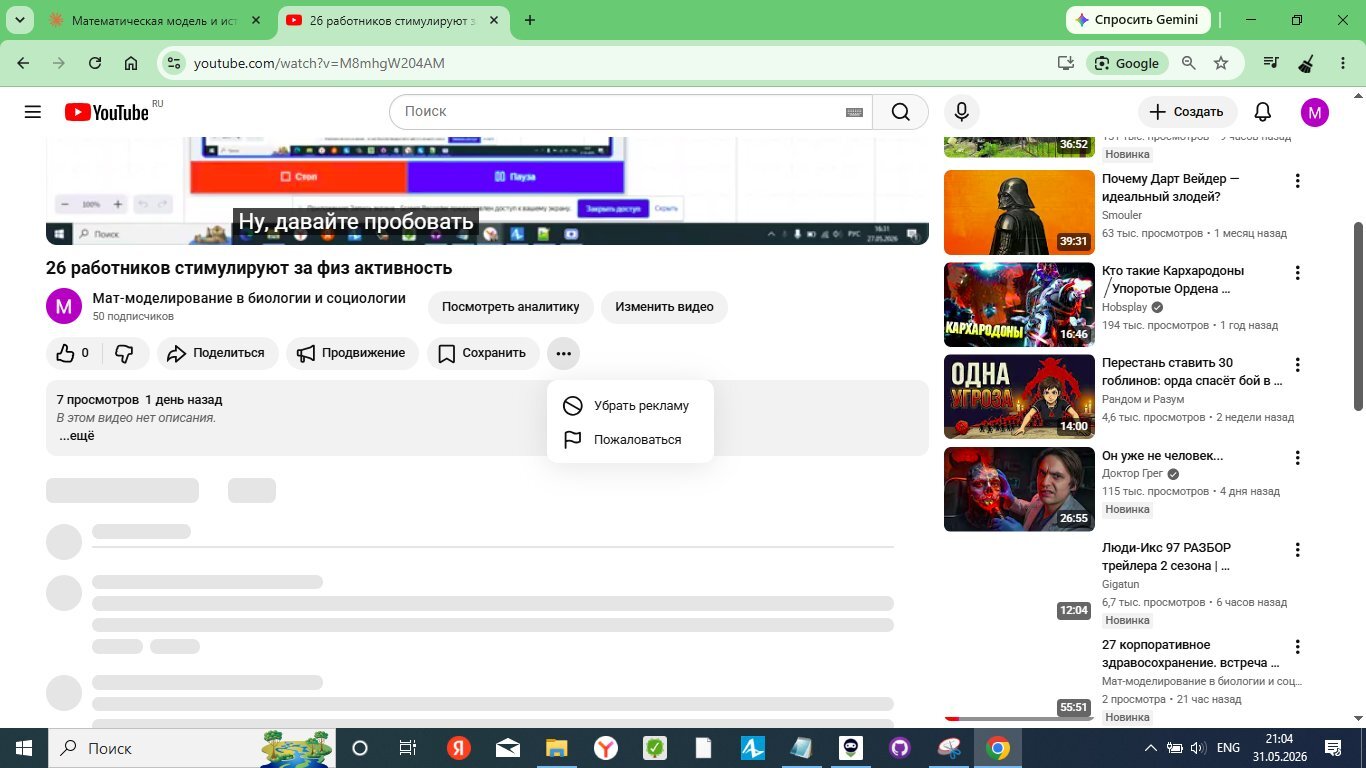Click the broom extension icon
1366x768 pixels.
click(x=1305, y=63)
